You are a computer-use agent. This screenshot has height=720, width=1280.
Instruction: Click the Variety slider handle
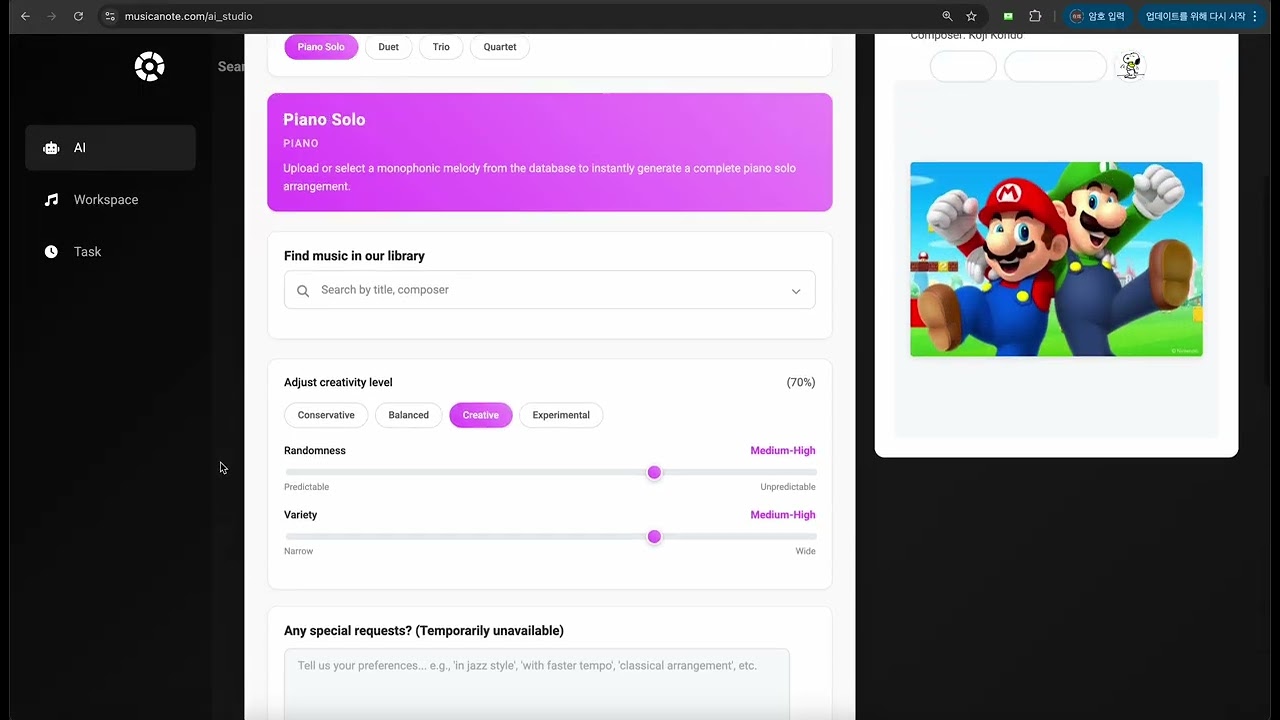[x=654, y=537]
